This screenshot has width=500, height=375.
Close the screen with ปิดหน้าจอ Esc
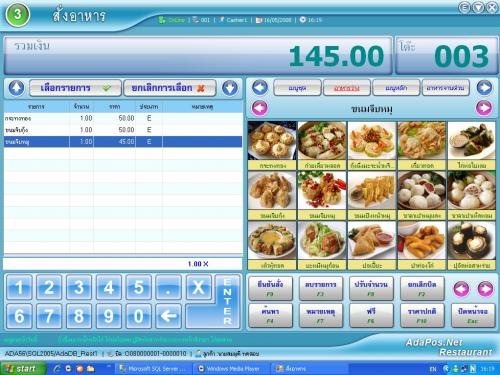(473, 315)
